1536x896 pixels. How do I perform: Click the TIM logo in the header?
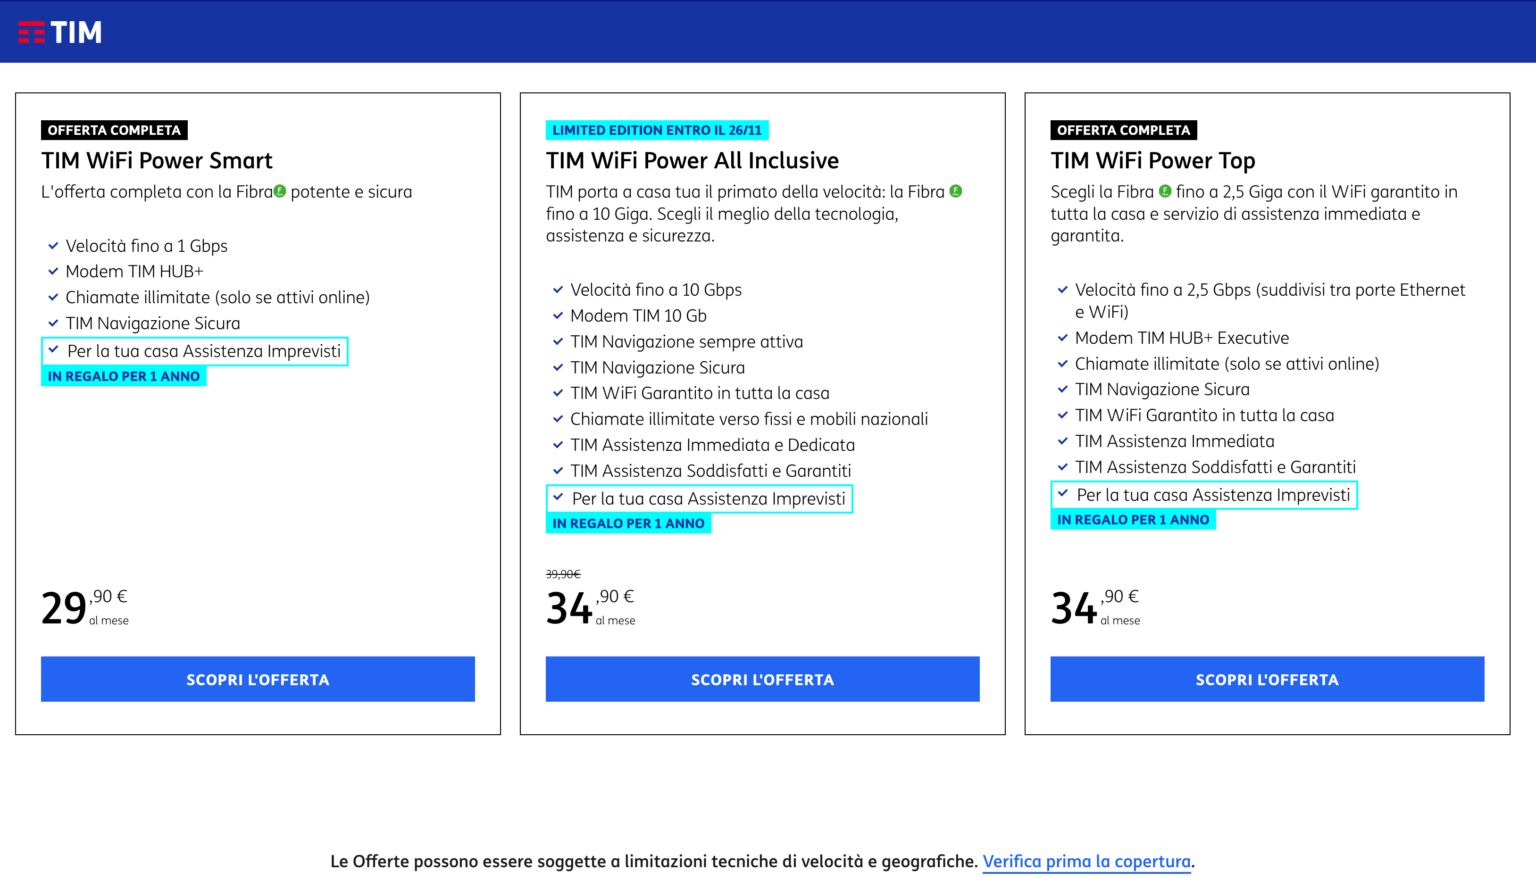coord(60,31)
